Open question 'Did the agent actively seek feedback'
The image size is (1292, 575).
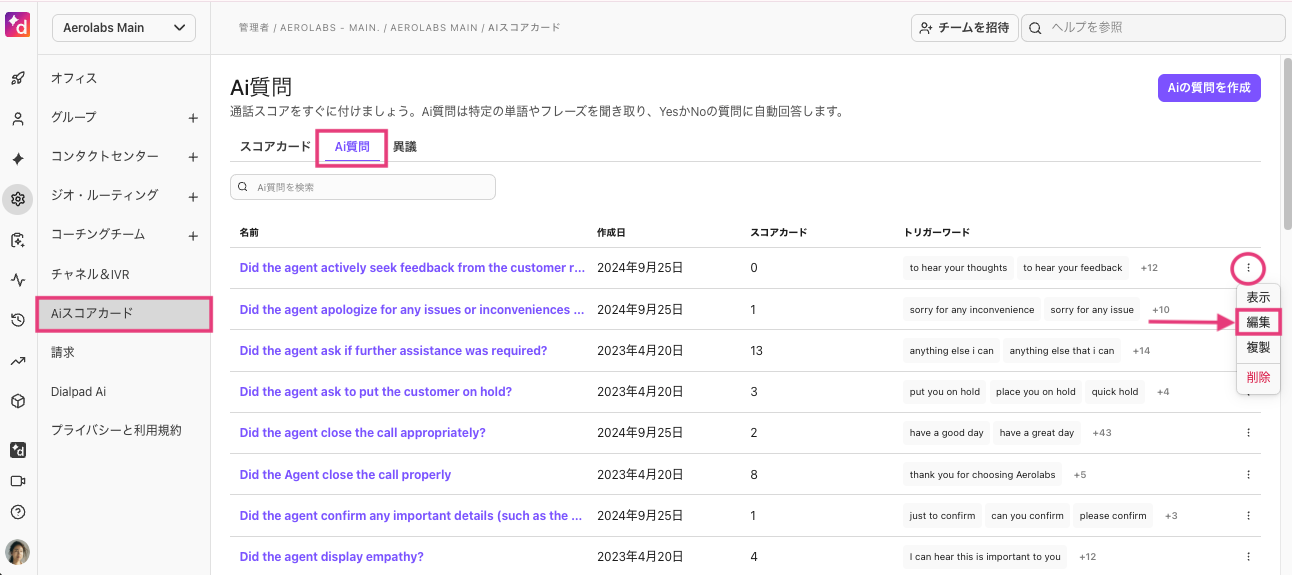412,268
